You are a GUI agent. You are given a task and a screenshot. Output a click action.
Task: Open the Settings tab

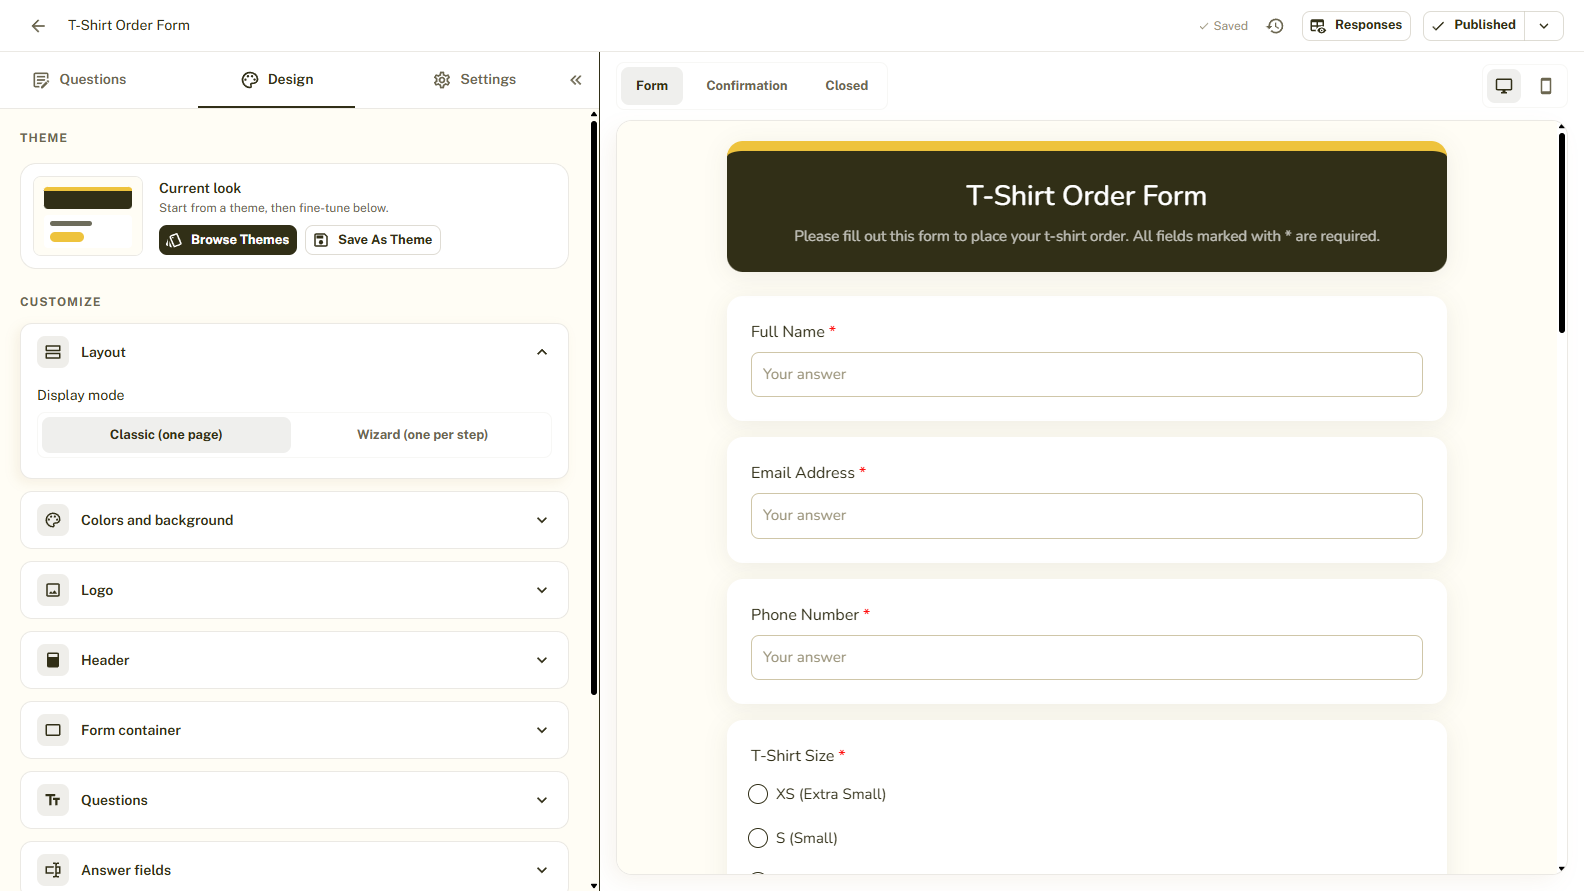(x=474, y=80)
